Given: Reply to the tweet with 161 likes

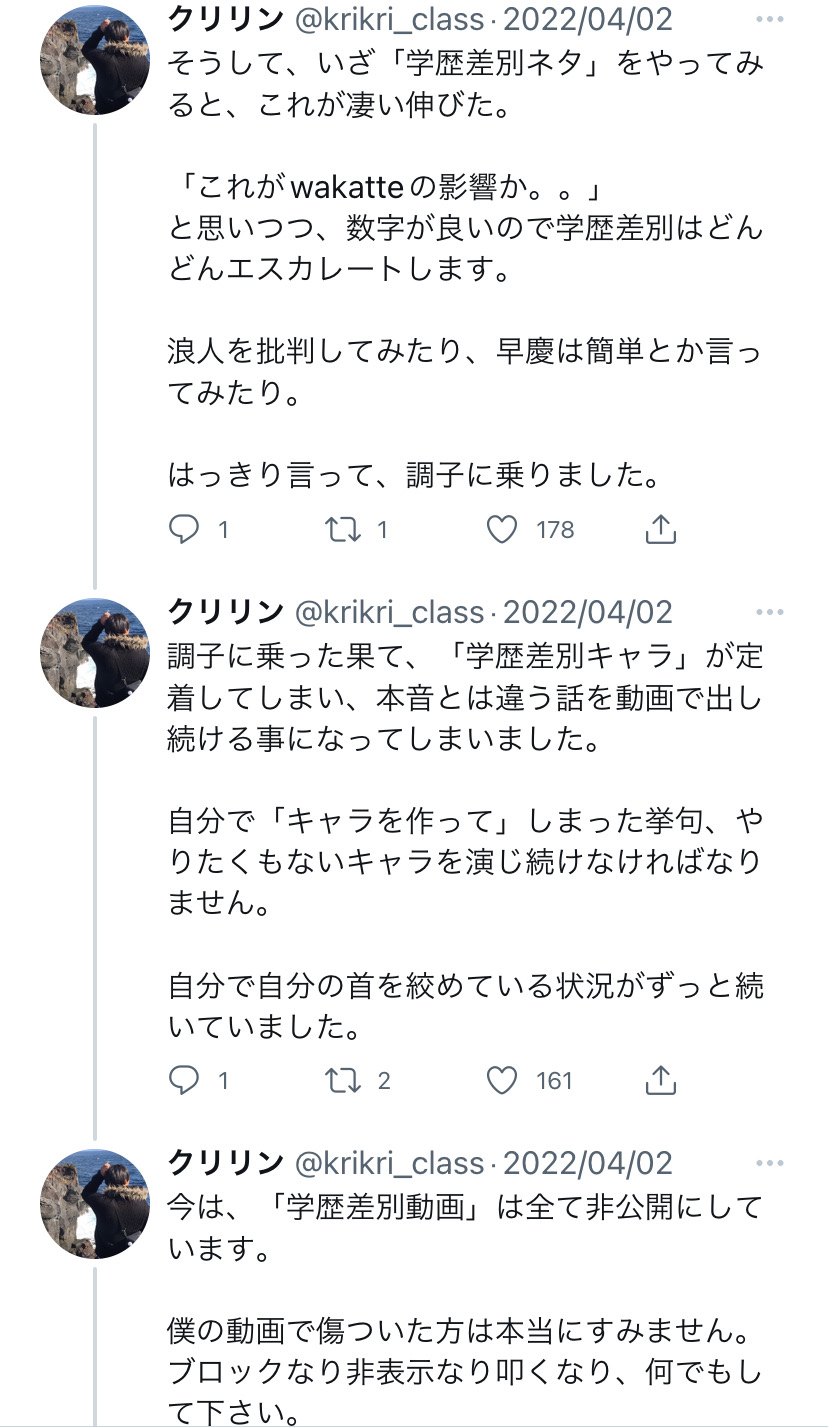Looking at the screenshot, I should click(x=184, y=1080).
